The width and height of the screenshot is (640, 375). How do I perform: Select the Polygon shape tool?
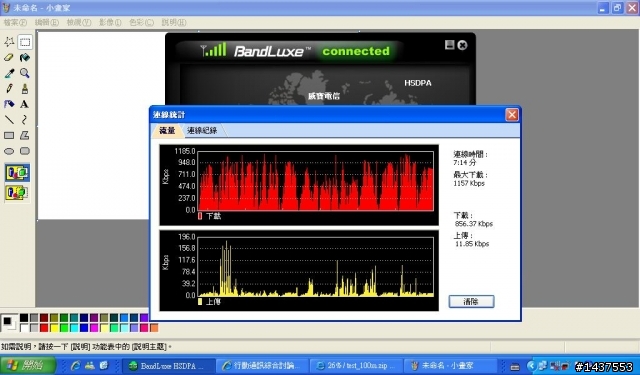coord(25,135)
